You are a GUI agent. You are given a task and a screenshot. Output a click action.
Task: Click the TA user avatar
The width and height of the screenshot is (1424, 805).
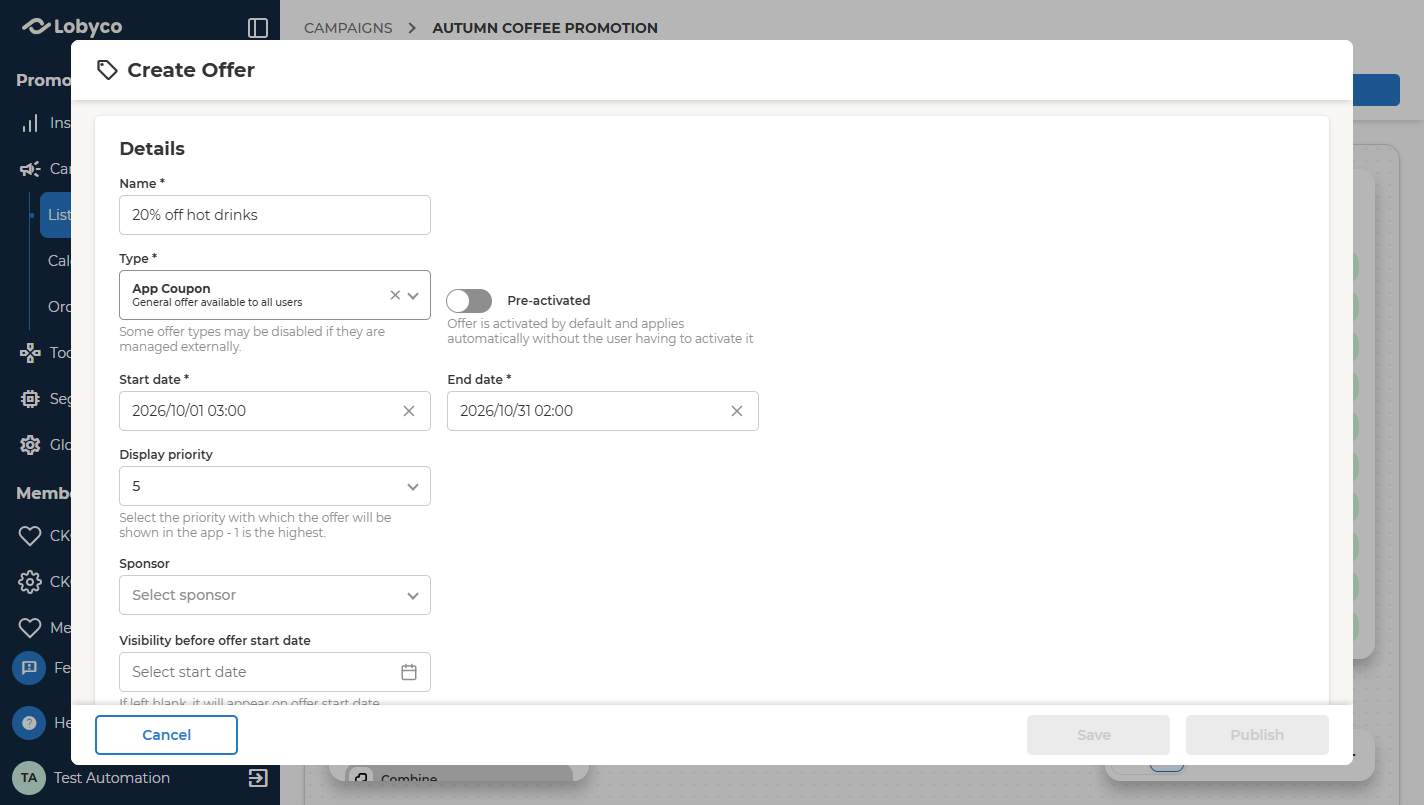29,777
